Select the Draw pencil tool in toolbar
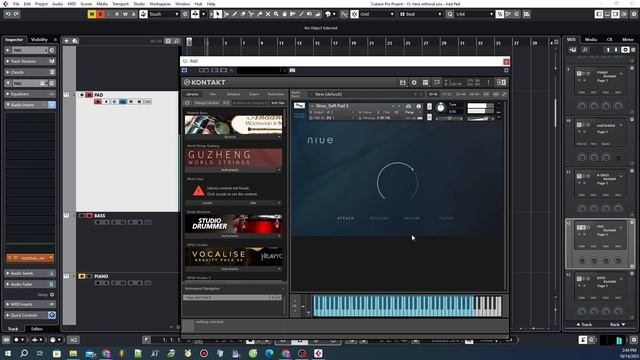This screenshot has height=360, width=640. 235,14
